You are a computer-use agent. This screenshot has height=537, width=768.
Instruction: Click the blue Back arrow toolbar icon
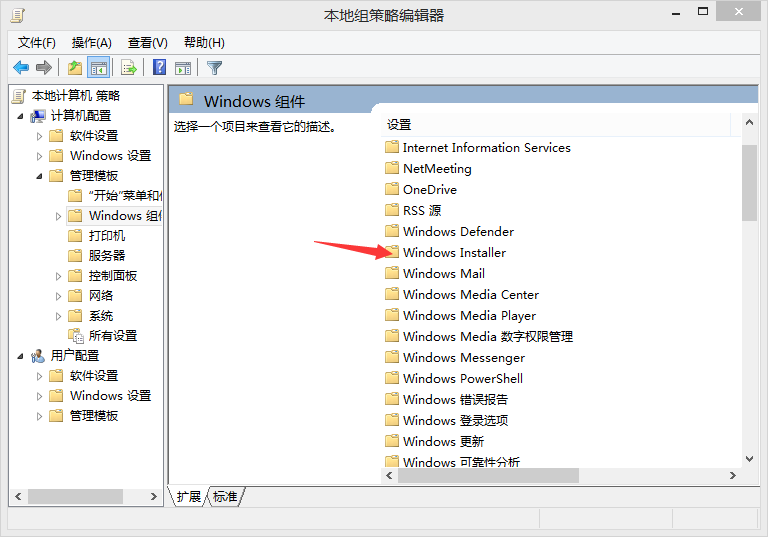click(x=21, y=67)
